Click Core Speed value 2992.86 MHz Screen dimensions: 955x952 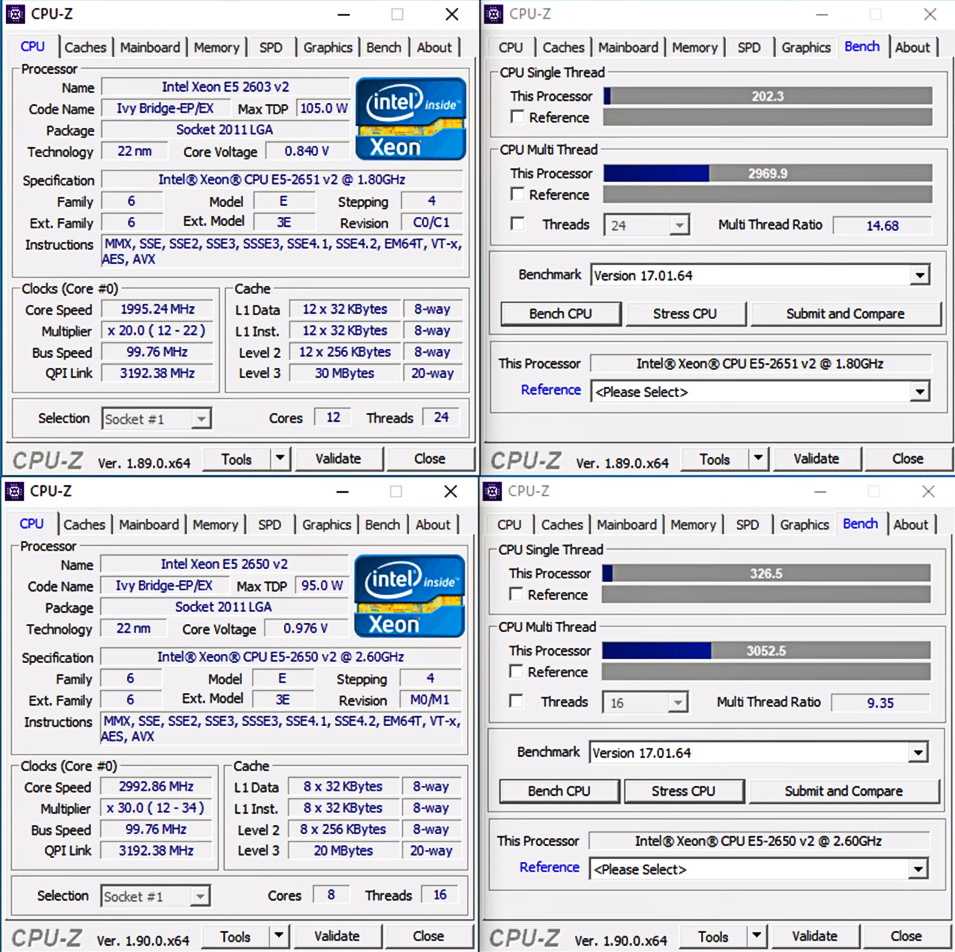tap(157, 787)
